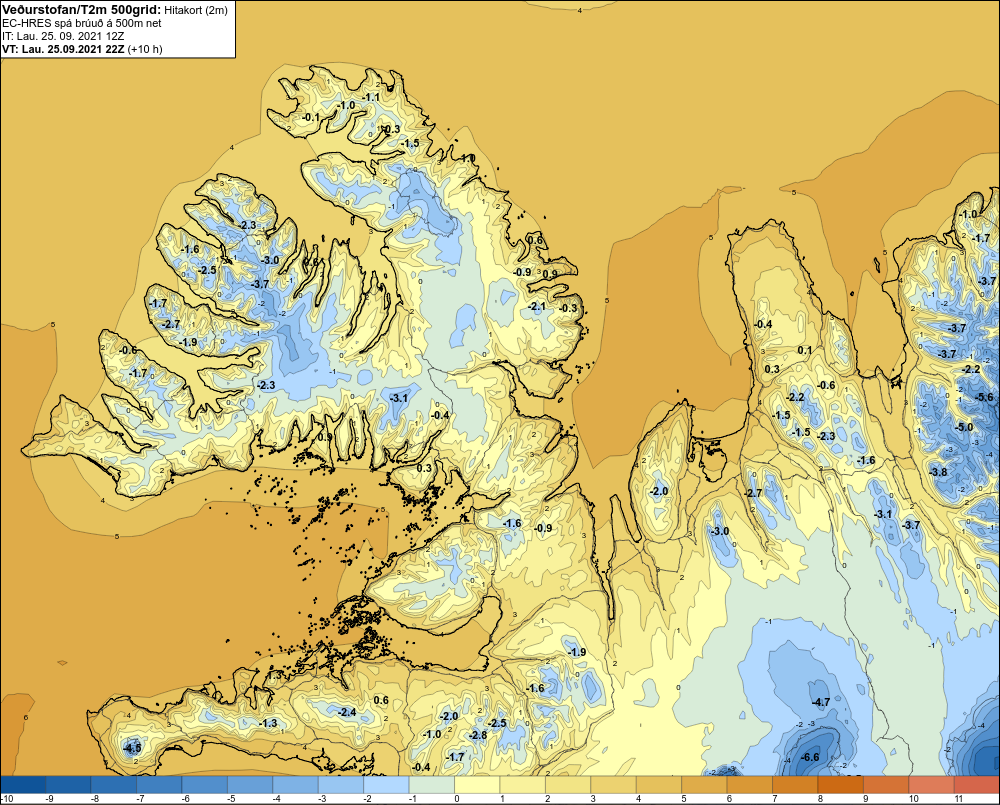Click the '(+10 h)' forecast offset text
The width and height of the screenshot is (1000, 805).
tap(145, 49)
